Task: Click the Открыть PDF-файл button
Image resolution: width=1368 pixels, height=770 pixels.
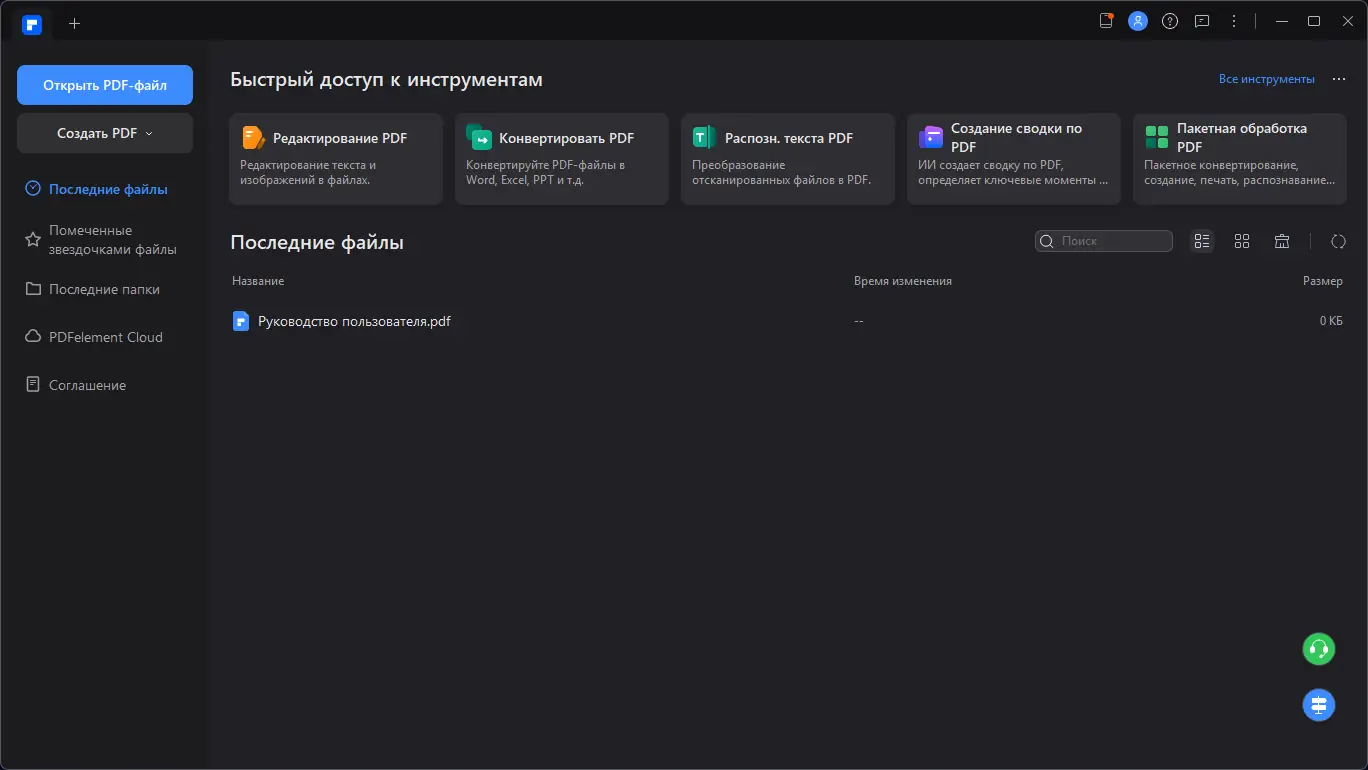Action: click(104, 84)
